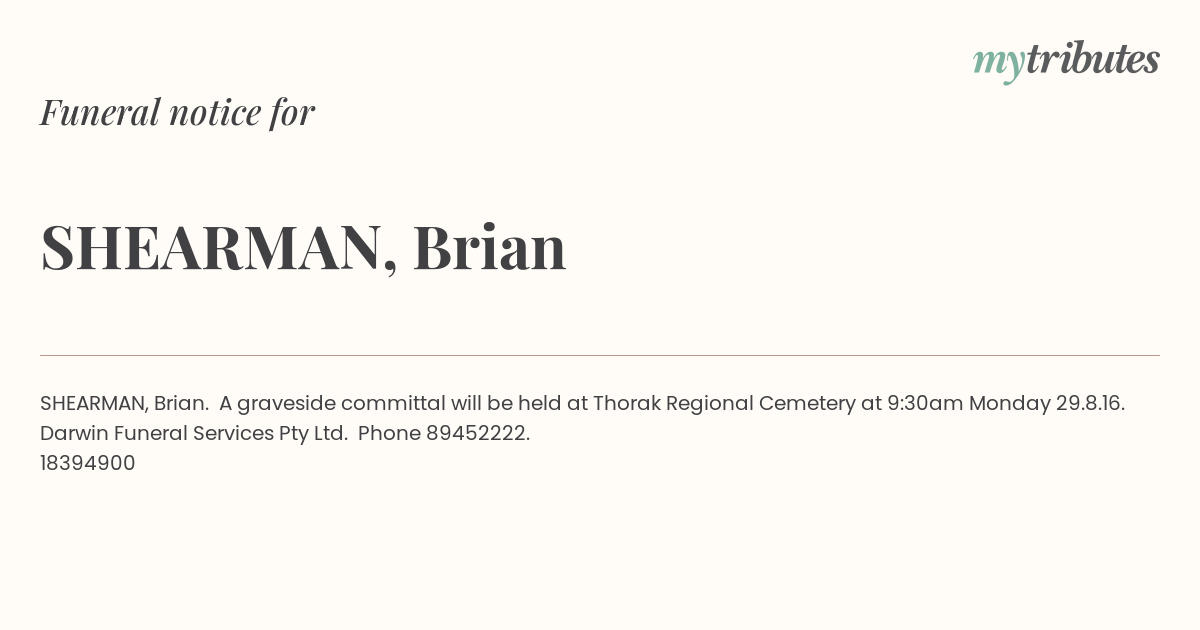Click 'SHEARMAN, Brian.' at start of notice body
Viewport: 1200px width, 630px height.
click(x=124, y=403)
